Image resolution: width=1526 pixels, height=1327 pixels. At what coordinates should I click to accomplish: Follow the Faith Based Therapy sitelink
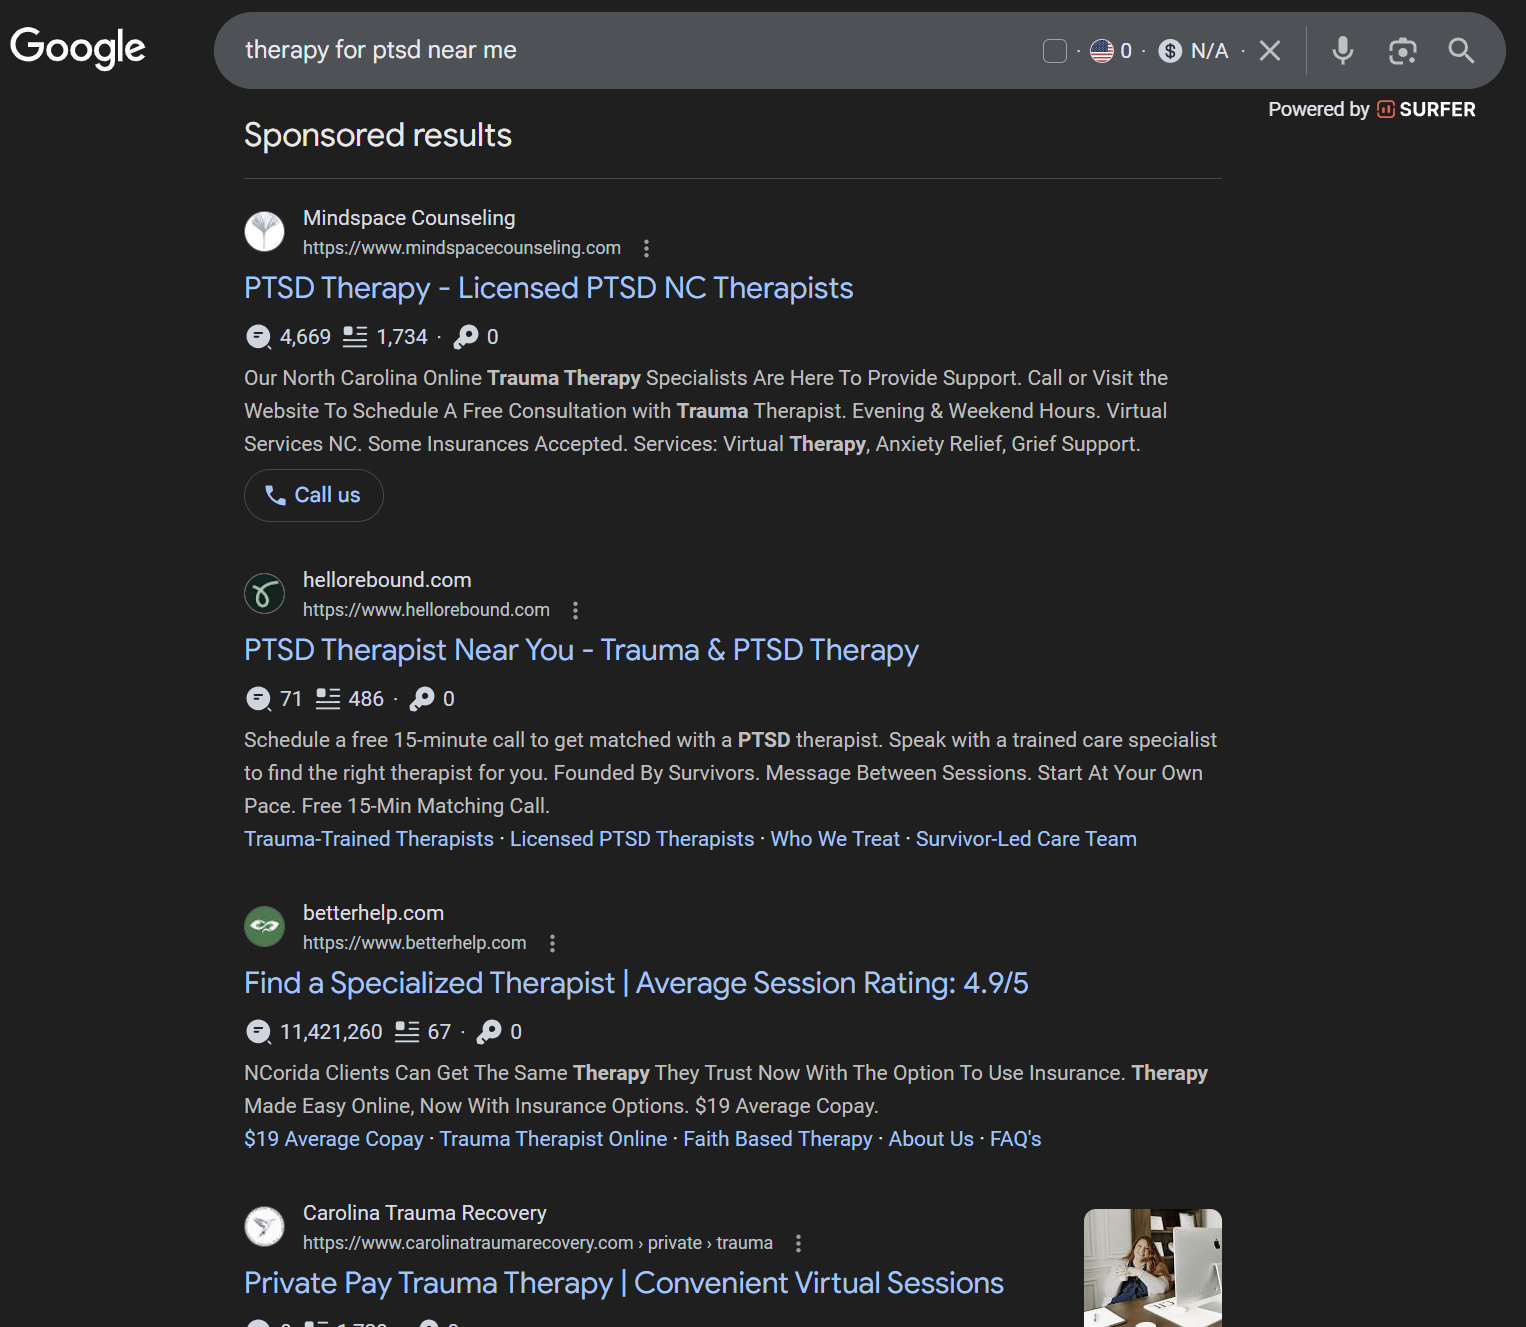[x=777, y=1139]
